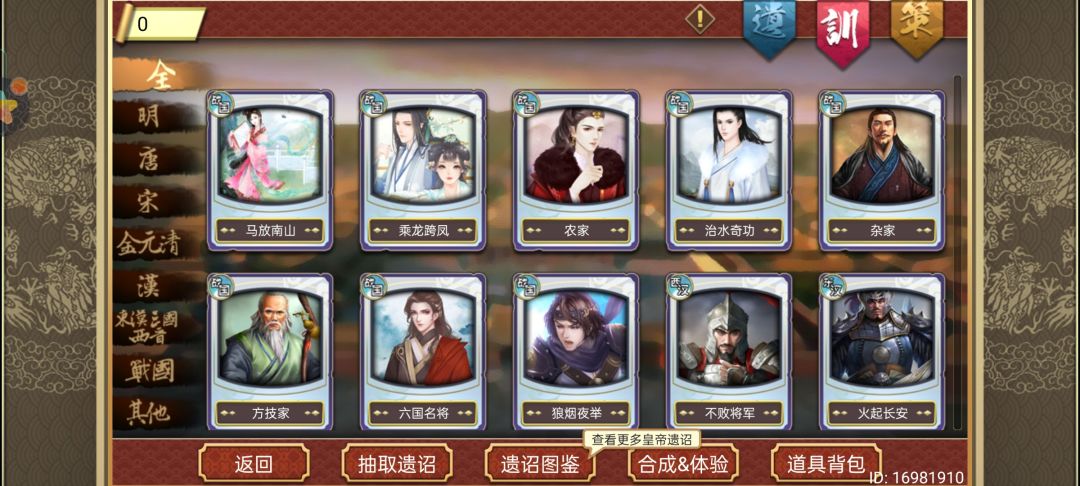Click the 抽取遗诏 button
The width and height of the screenshot is (1080, 486).
click(x=397, y=463)
